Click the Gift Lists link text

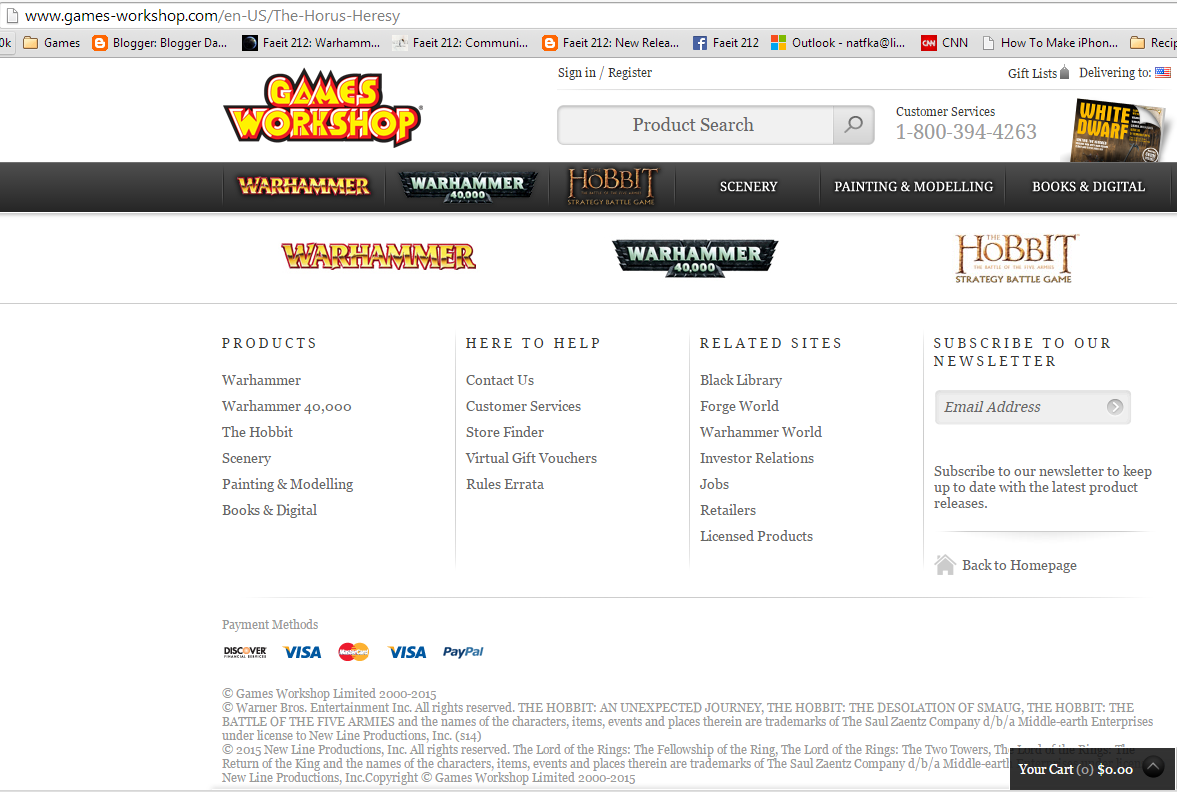(1032, 74)
